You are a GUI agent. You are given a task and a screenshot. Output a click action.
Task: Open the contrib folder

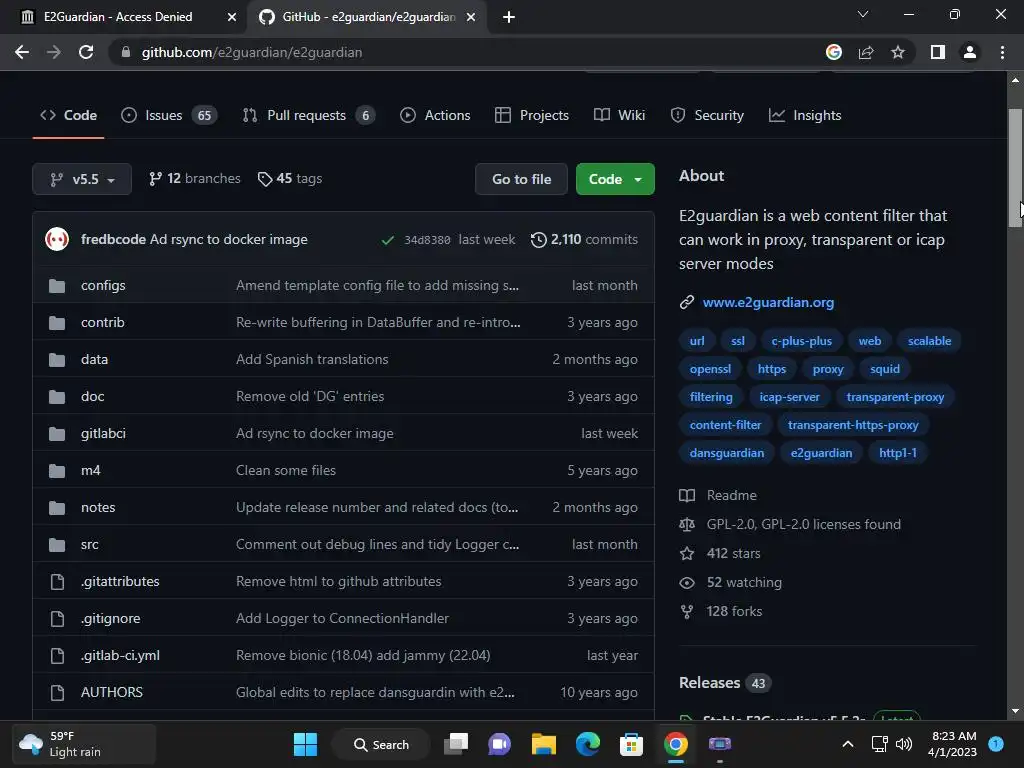[103, 323]
